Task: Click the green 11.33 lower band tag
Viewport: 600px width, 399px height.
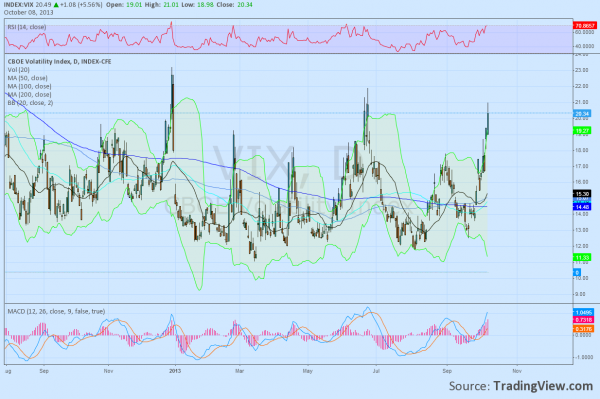Action: (582, 257)
